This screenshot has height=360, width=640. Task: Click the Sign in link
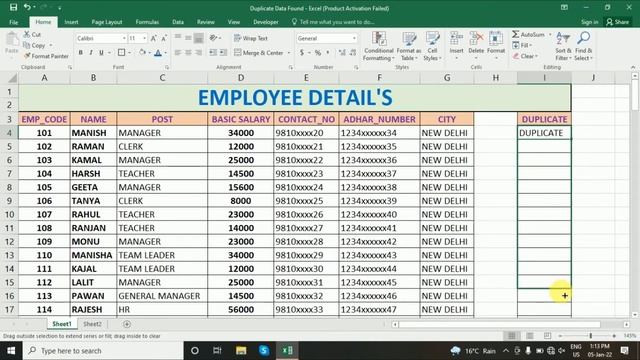pos(589,22)
